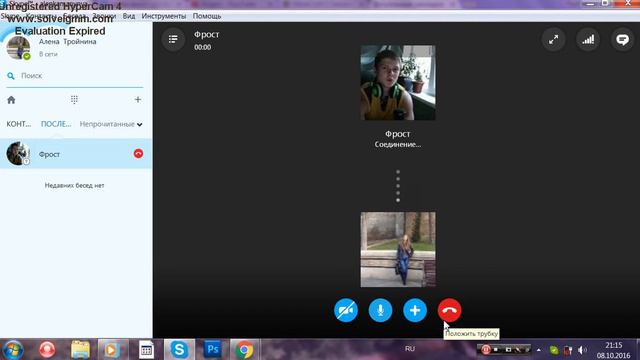Open the Windows Start menu
Viewport: 640px width, 360px height.
tap(13, 350)
